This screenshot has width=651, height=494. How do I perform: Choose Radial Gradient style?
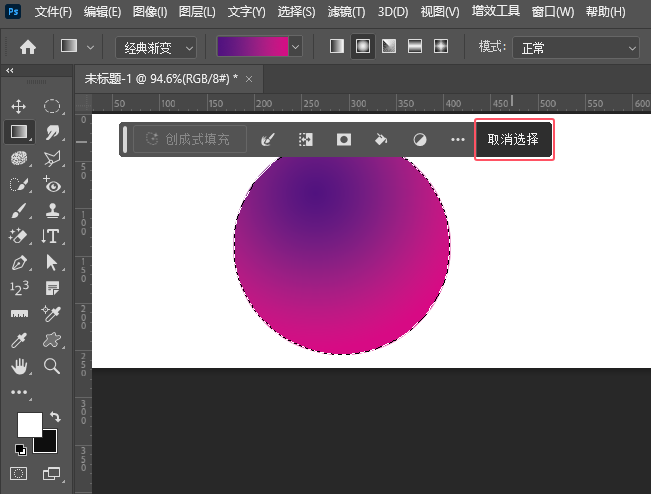(363, 46)
